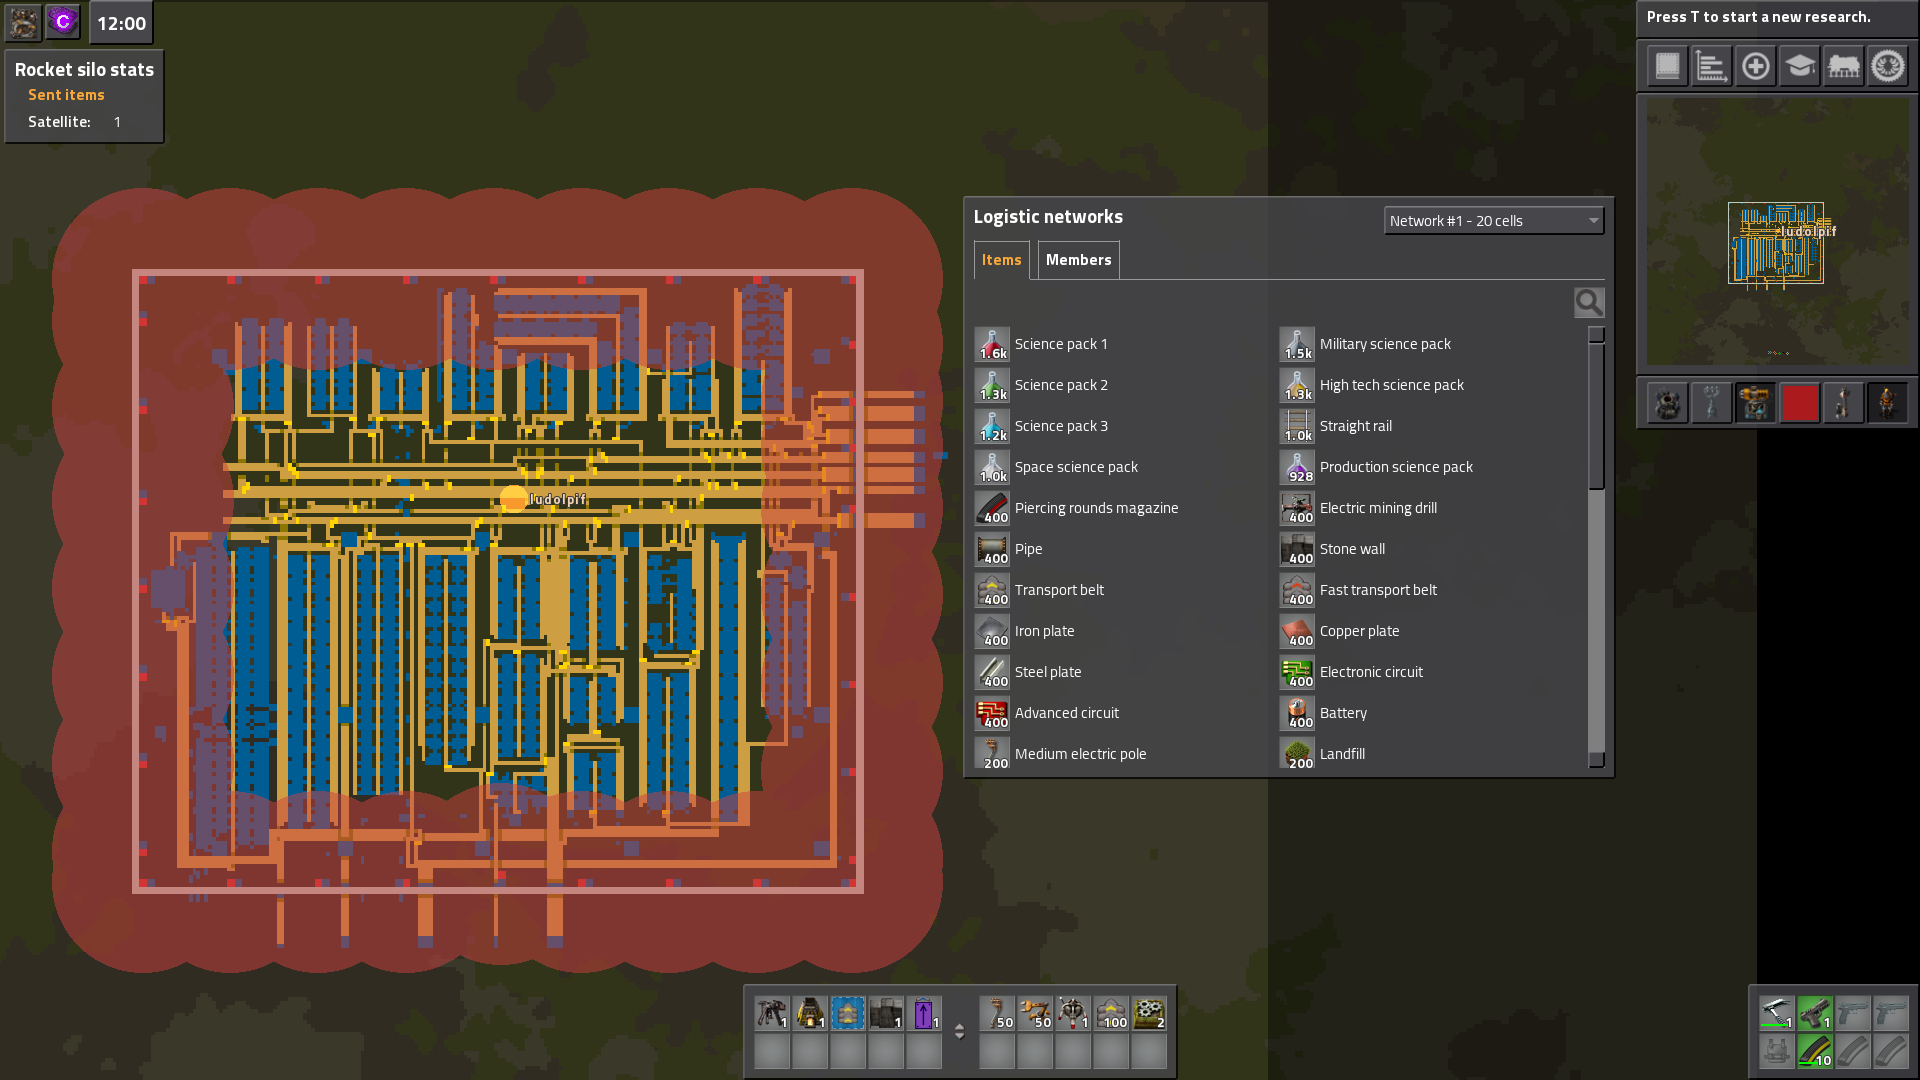This screenshot has height=1080, width=1920.
Task: Click the Battery item icon
Action: 1297,713
